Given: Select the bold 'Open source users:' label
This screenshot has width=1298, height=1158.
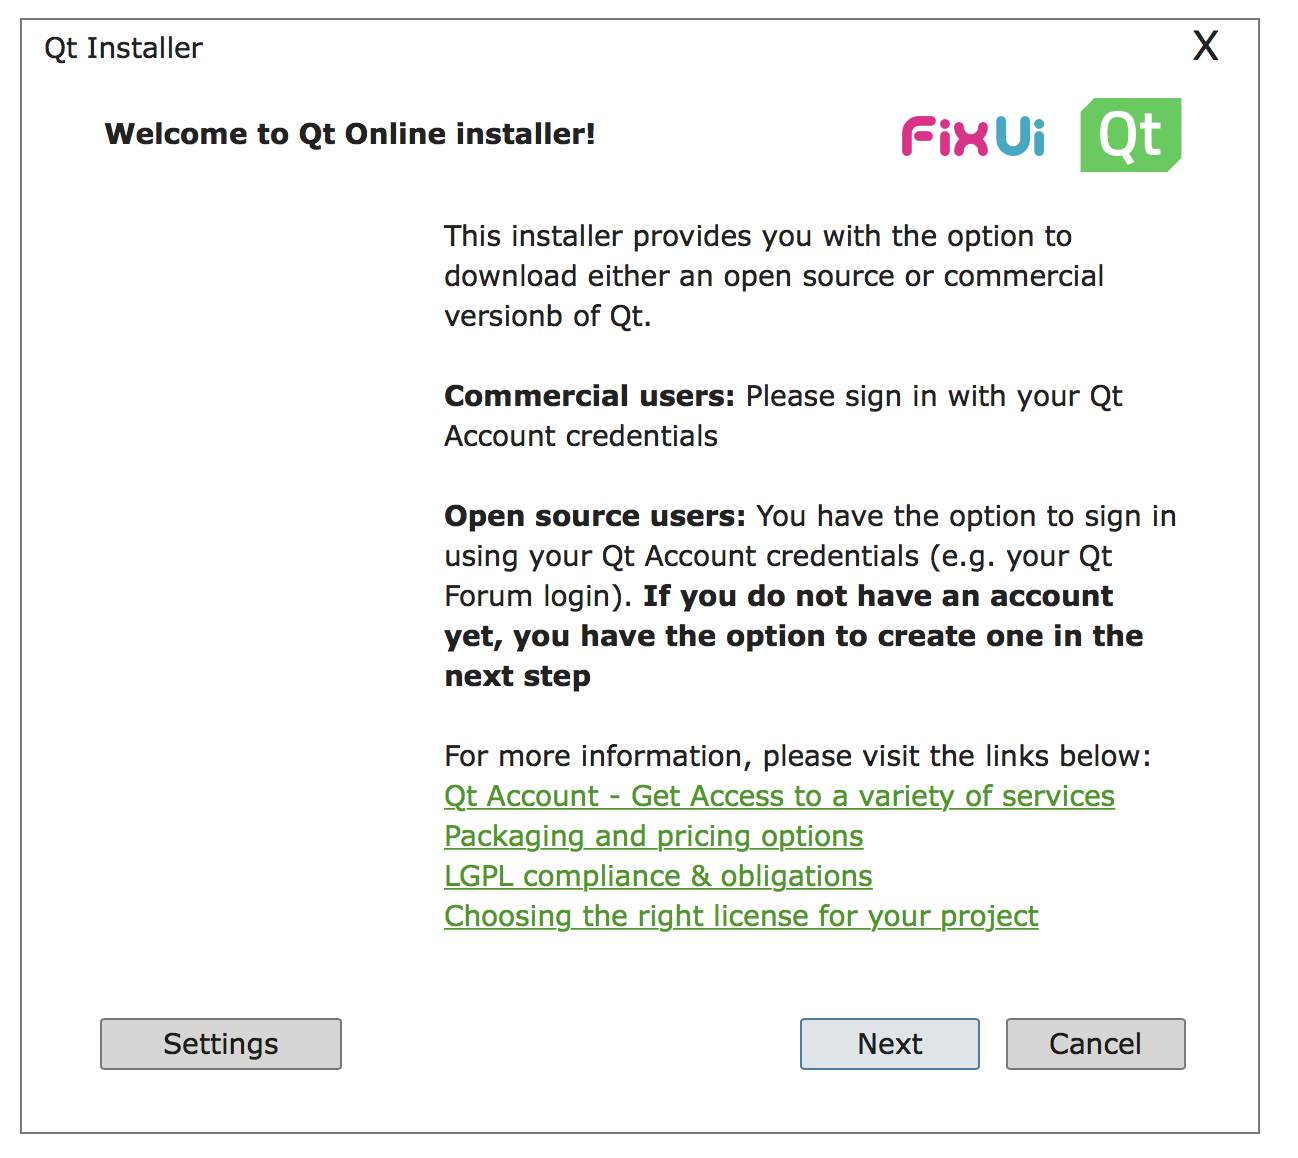Looking at the screenshot, I should click(595, 516).
